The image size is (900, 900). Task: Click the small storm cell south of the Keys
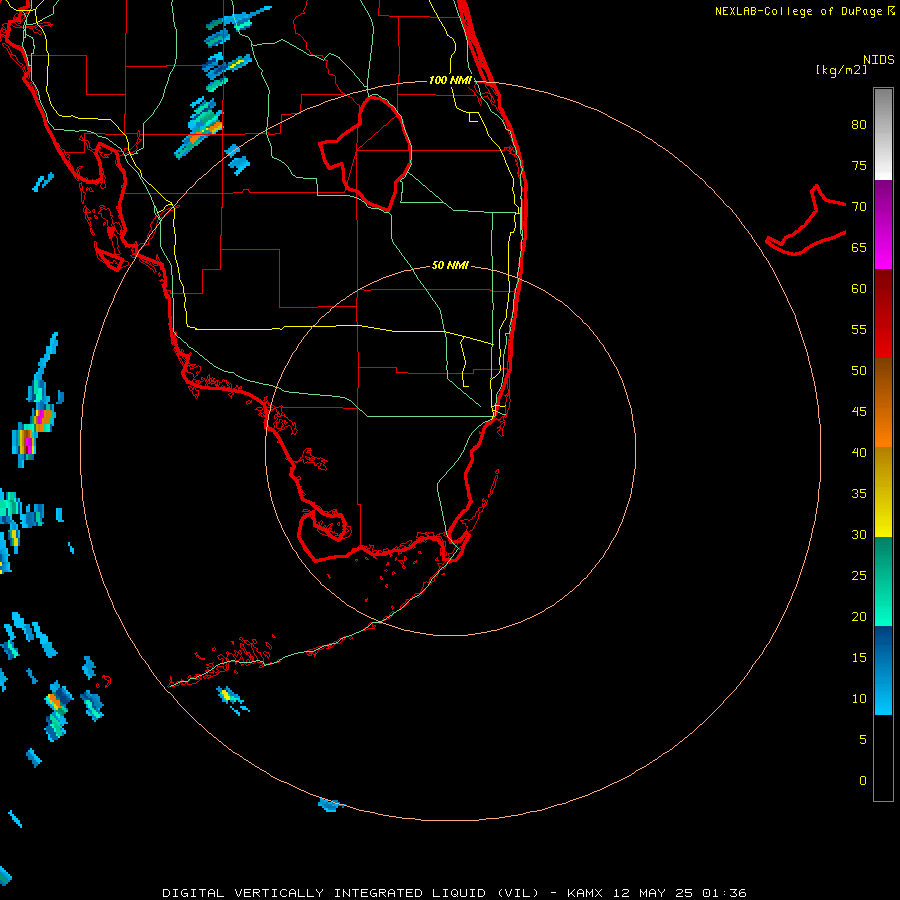coord(231,699)
